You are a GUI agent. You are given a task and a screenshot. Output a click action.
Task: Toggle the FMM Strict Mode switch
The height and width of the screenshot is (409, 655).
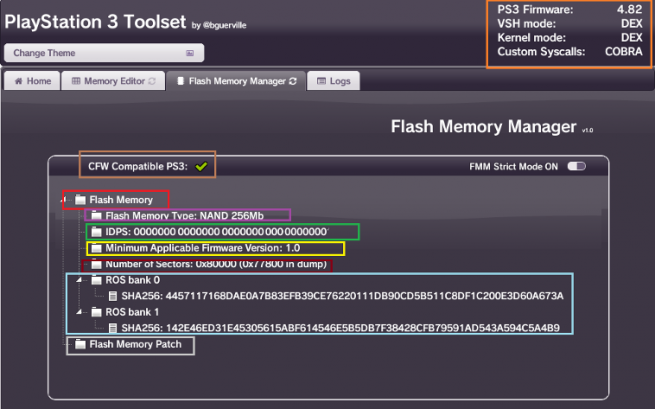(x=576, y=167)
